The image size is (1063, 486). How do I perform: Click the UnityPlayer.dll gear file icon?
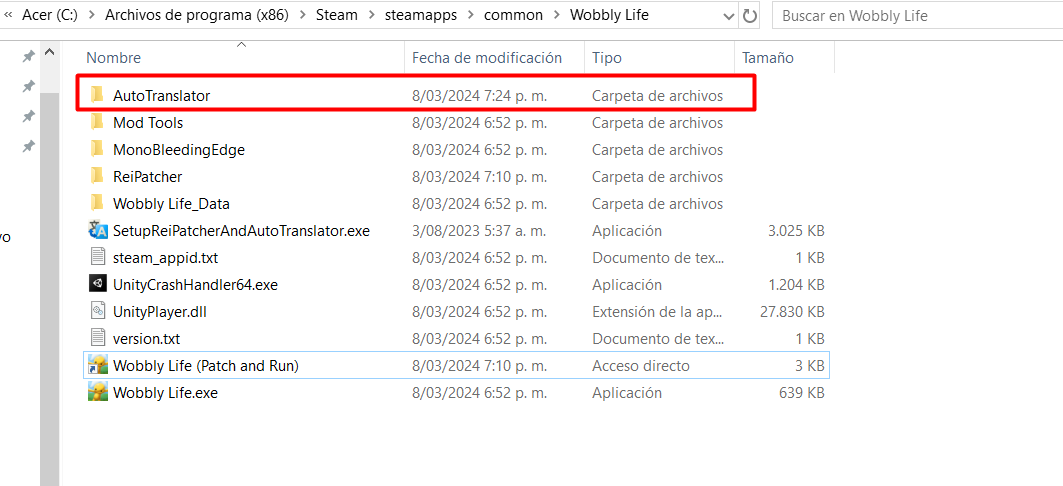(x=98, y=312)
